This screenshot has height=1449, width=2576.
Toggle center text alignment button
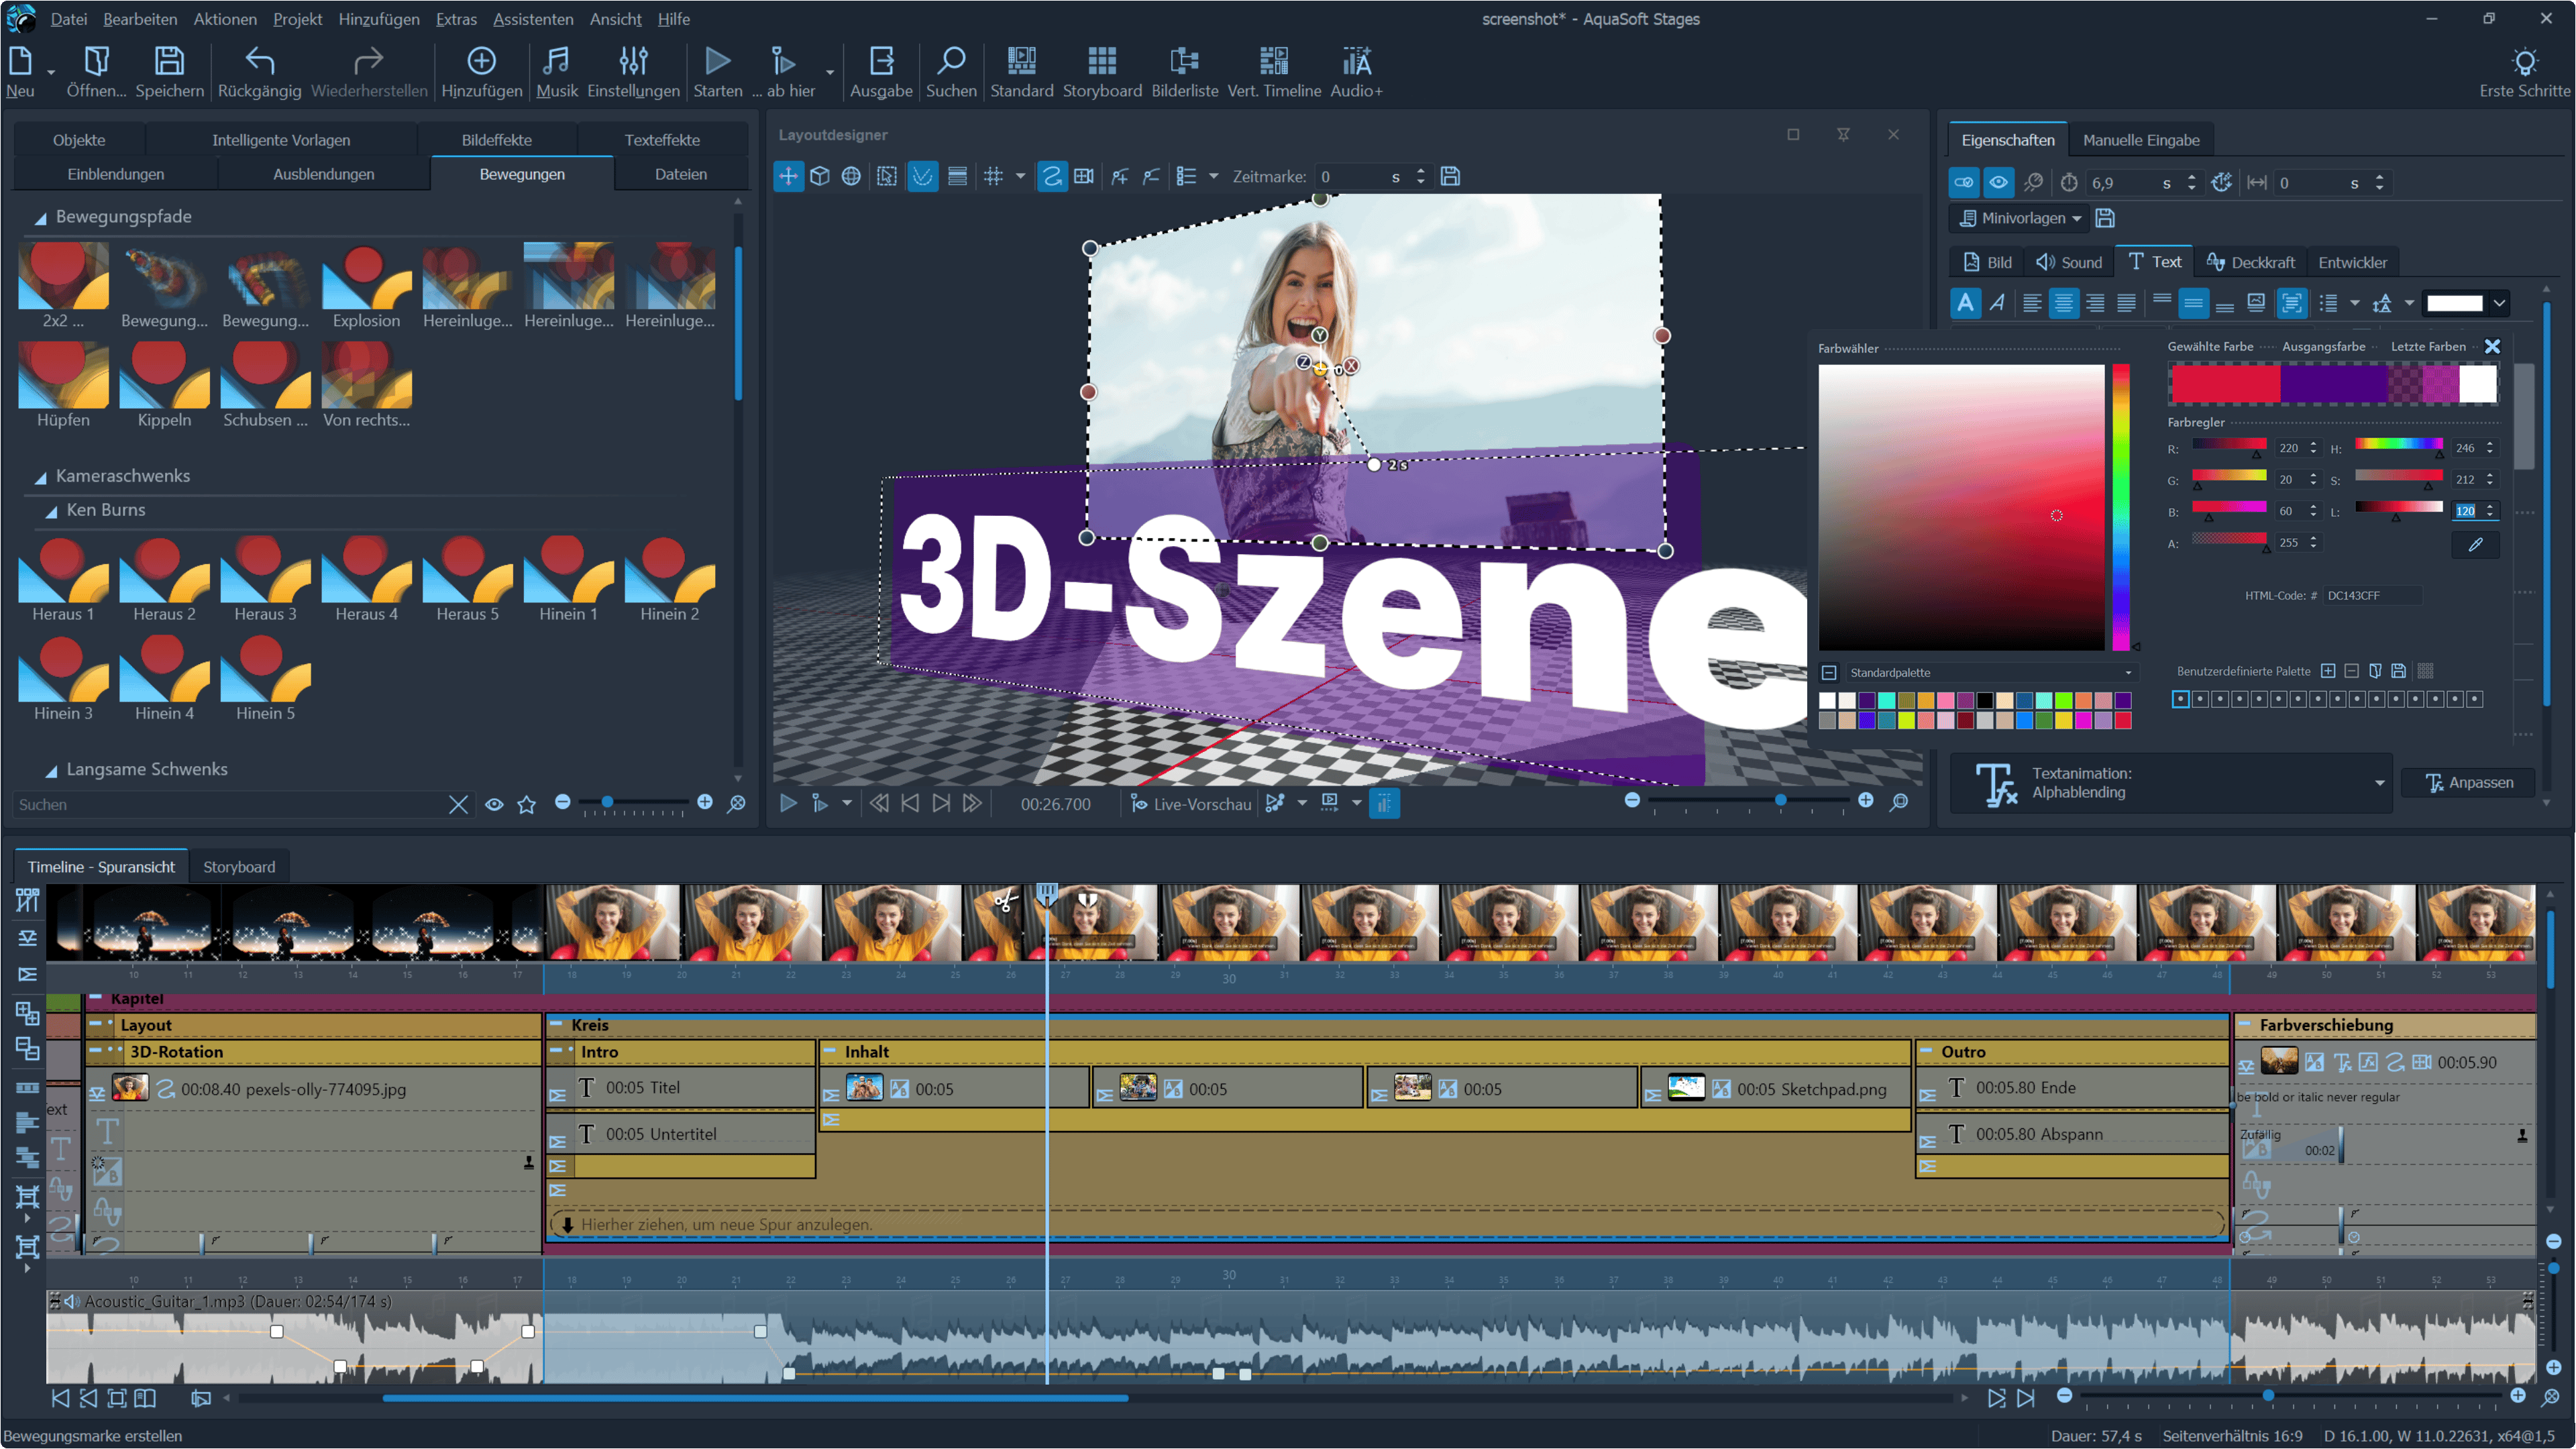(2063, 303)
